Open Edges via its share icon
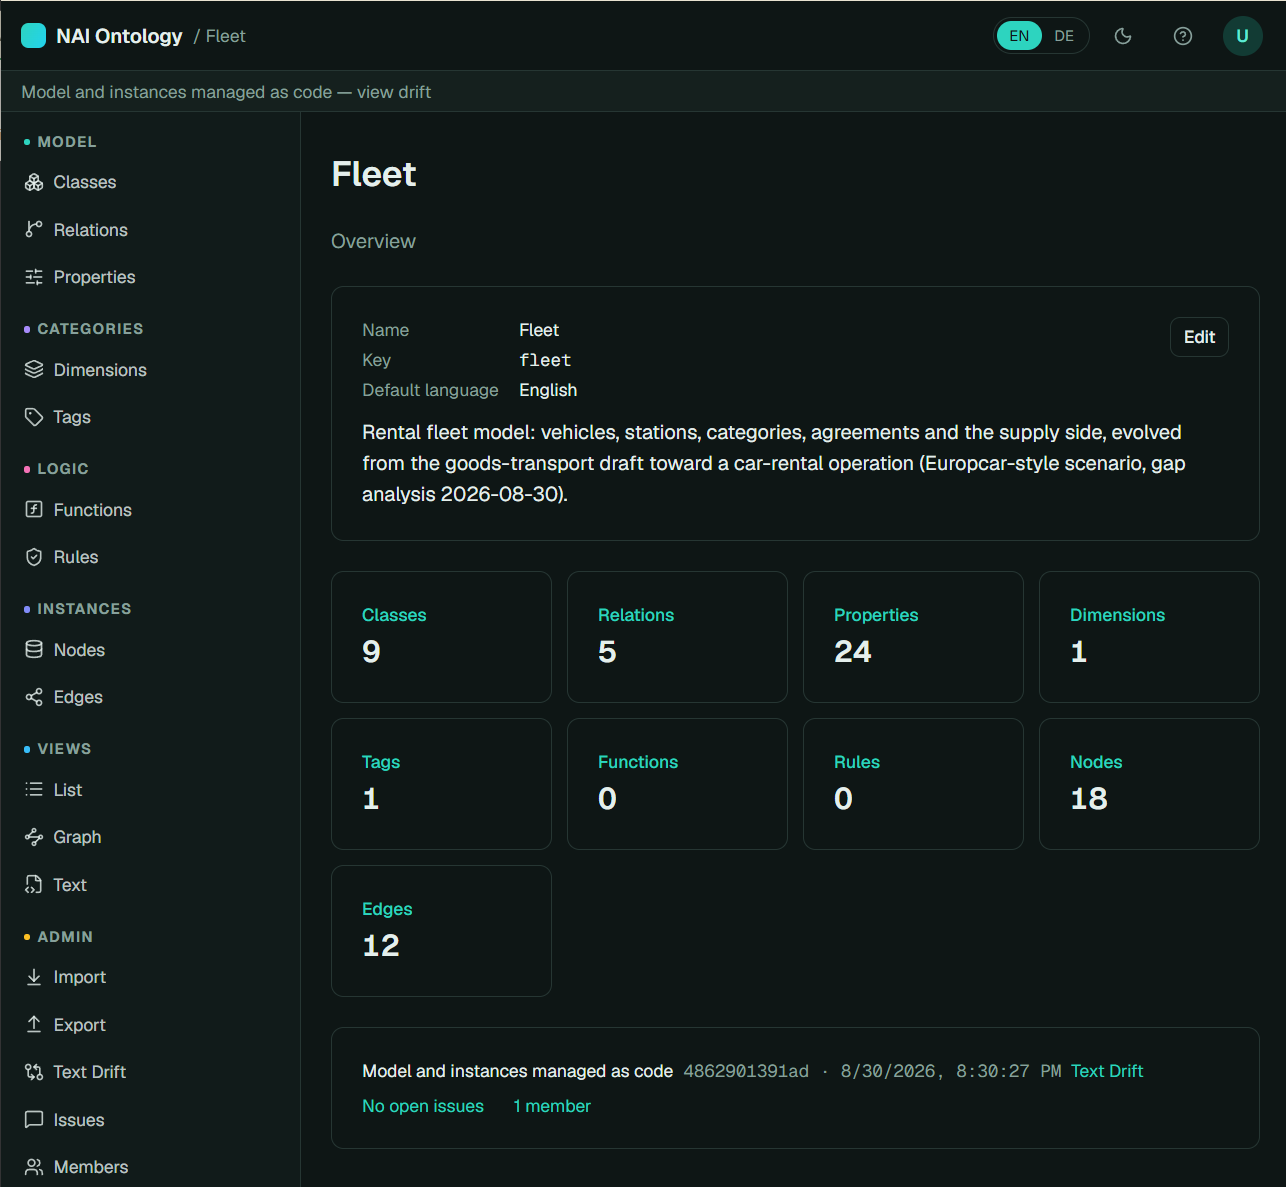 click(34, 697)
